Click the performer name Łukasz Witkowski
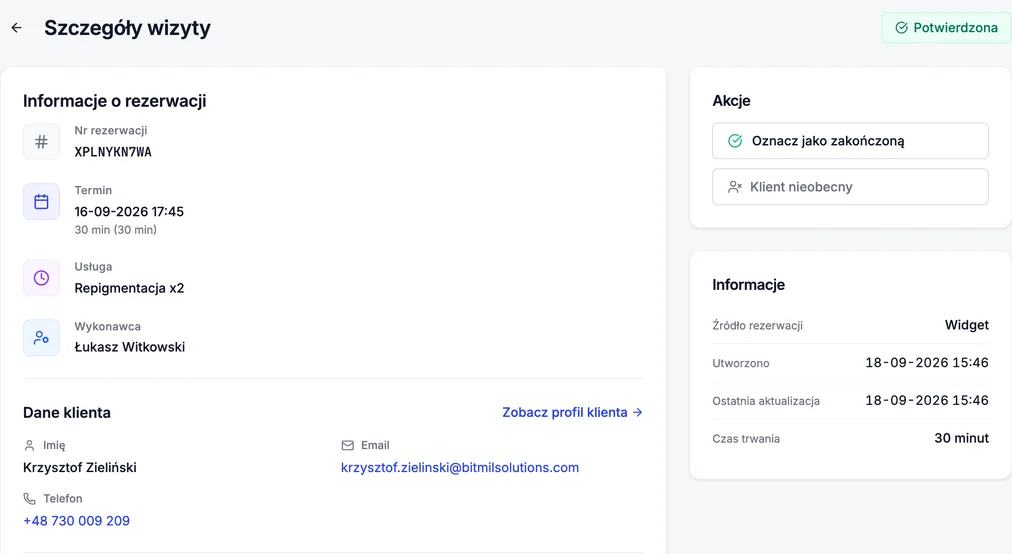Screen dimensions: 1012x554 (x=130, y=347)
